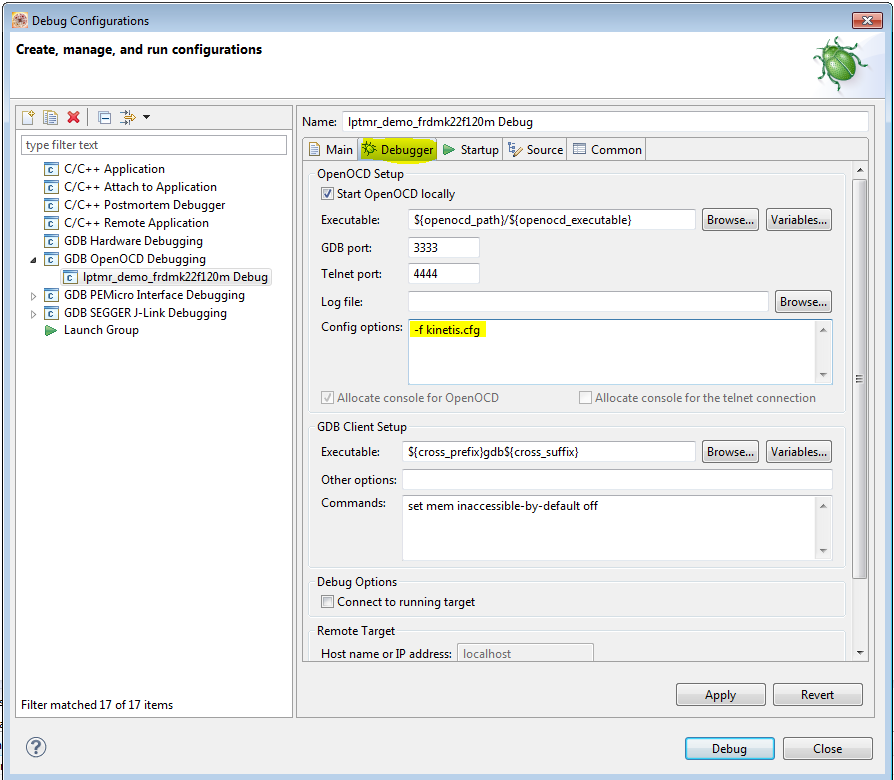
Task: Enable Allocate console for the telnet connection
Action: pos(584,398)
